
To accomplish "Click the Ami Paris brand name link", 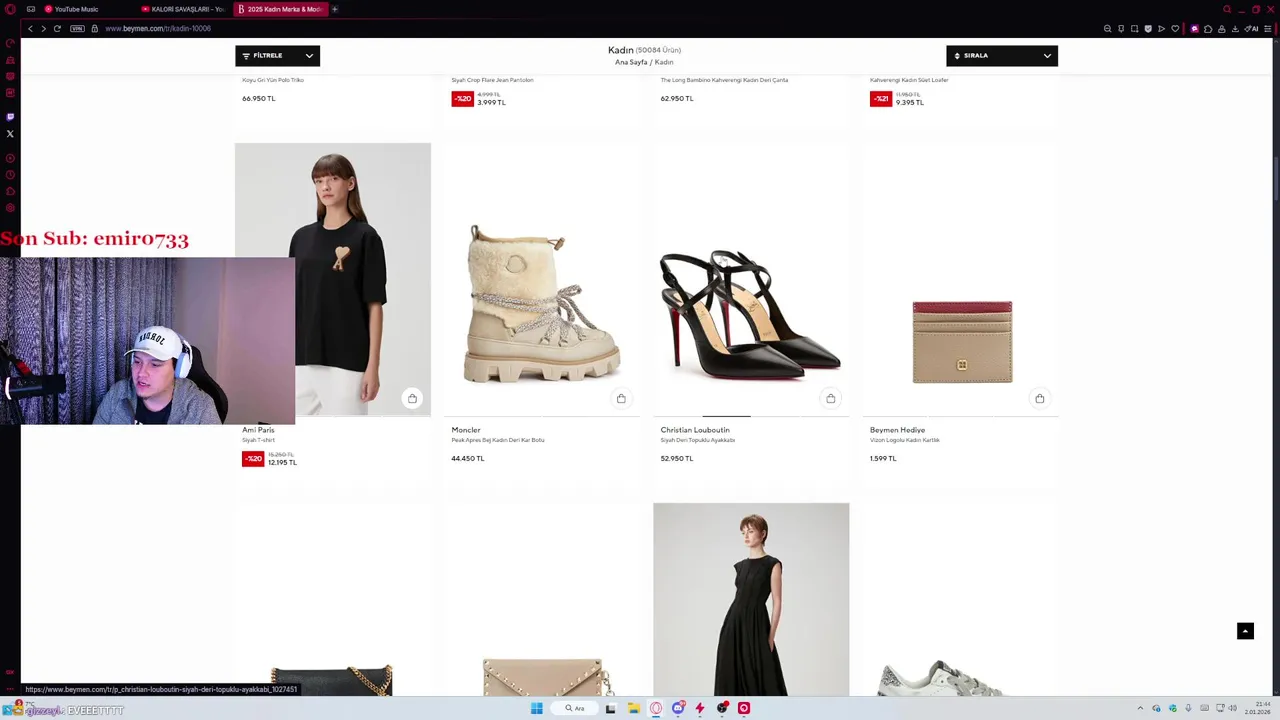I will (x=258, y=430).
